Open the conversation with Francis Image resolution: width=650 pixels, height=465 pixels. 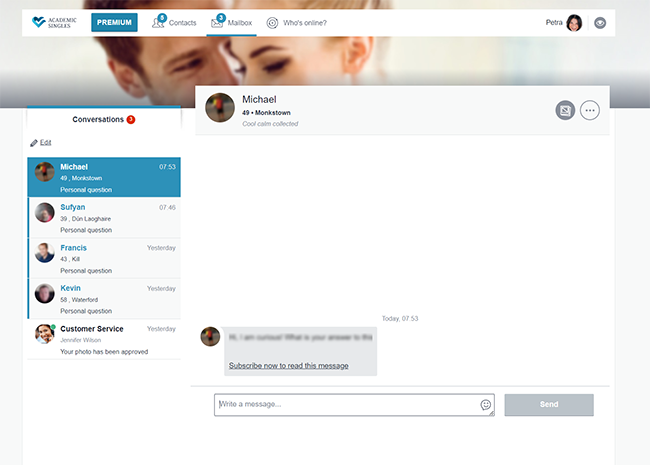point(104,258)
